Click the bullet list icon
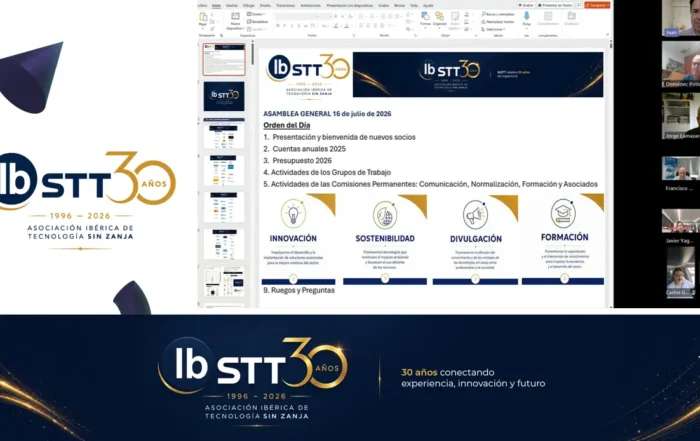Viewport: 700px width, 441px height. click(x=361, y=17)
